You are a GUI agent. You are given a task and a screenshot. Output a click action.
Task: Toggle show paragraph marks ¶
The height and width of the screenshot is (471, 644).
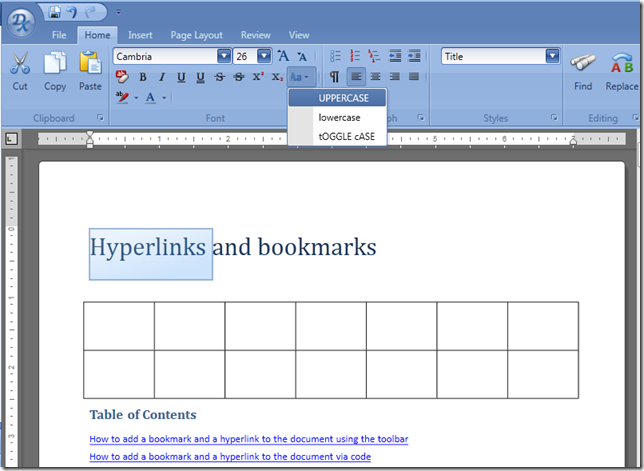coord(335,76)
